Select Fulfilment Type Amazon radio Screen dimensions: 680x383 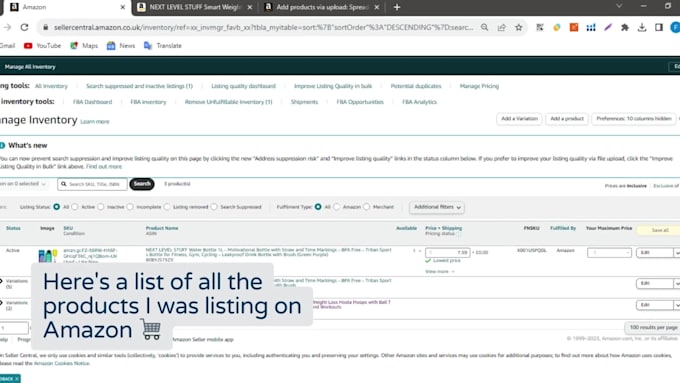point(337,207)
